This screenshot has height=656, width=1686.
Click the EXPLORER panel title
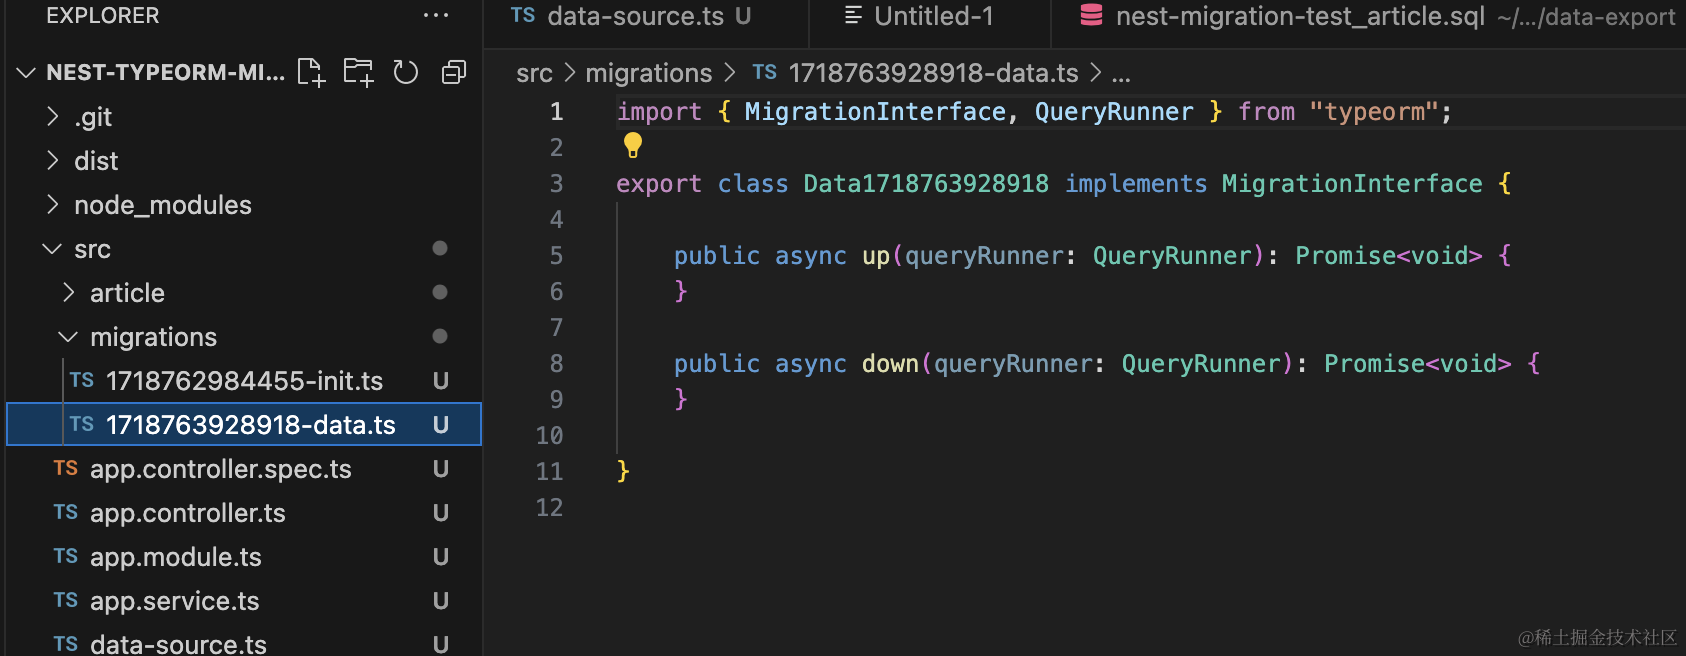coord(103,16)
